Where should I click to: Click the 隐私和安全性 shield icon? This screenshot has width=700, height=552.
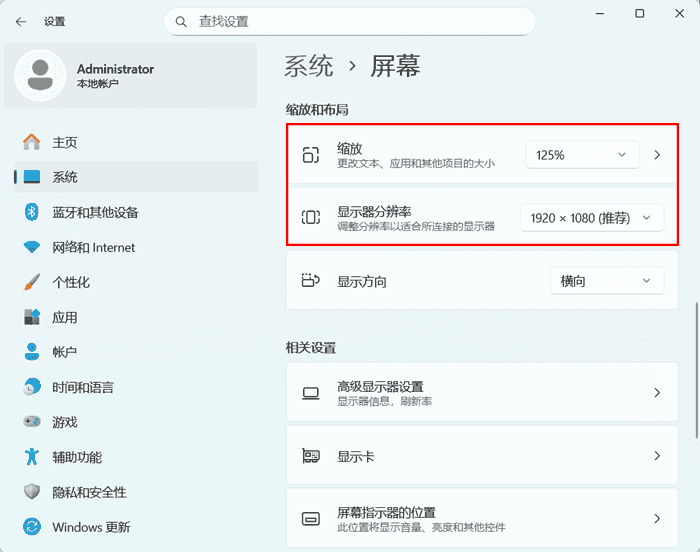click(x=32, y=492)
